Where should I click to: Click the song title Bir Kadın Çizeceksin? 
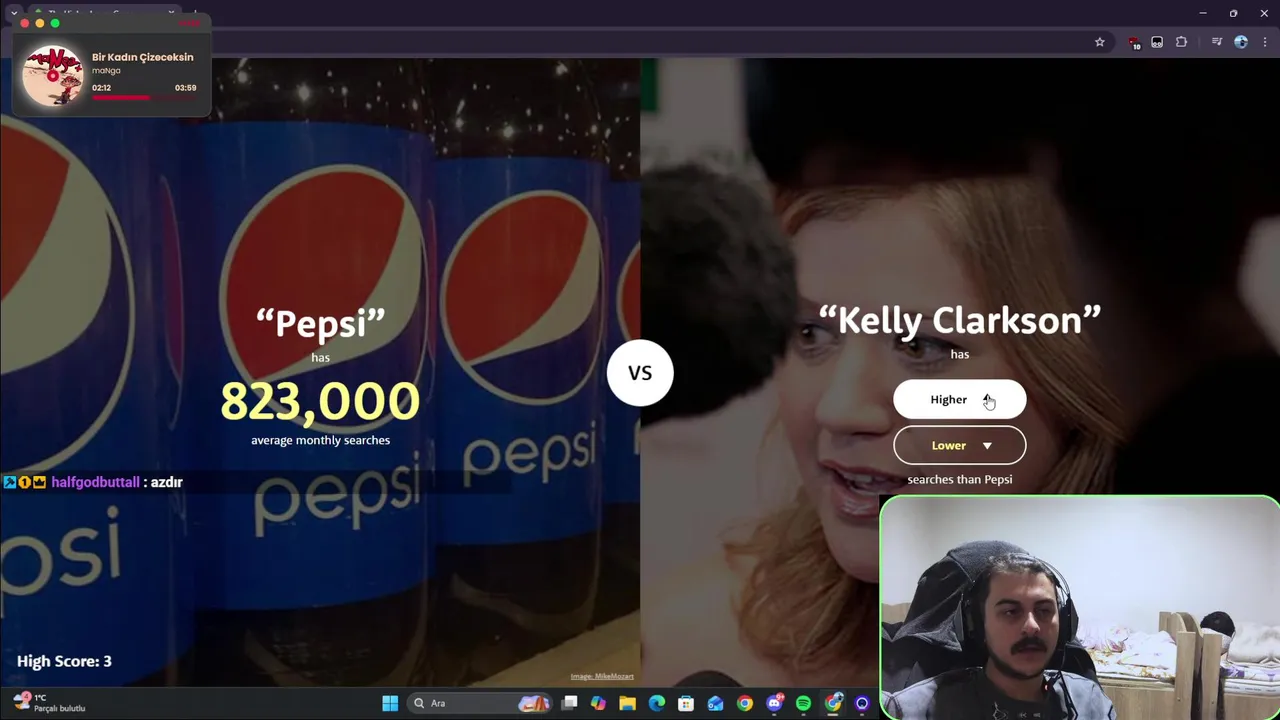[143, 57]
